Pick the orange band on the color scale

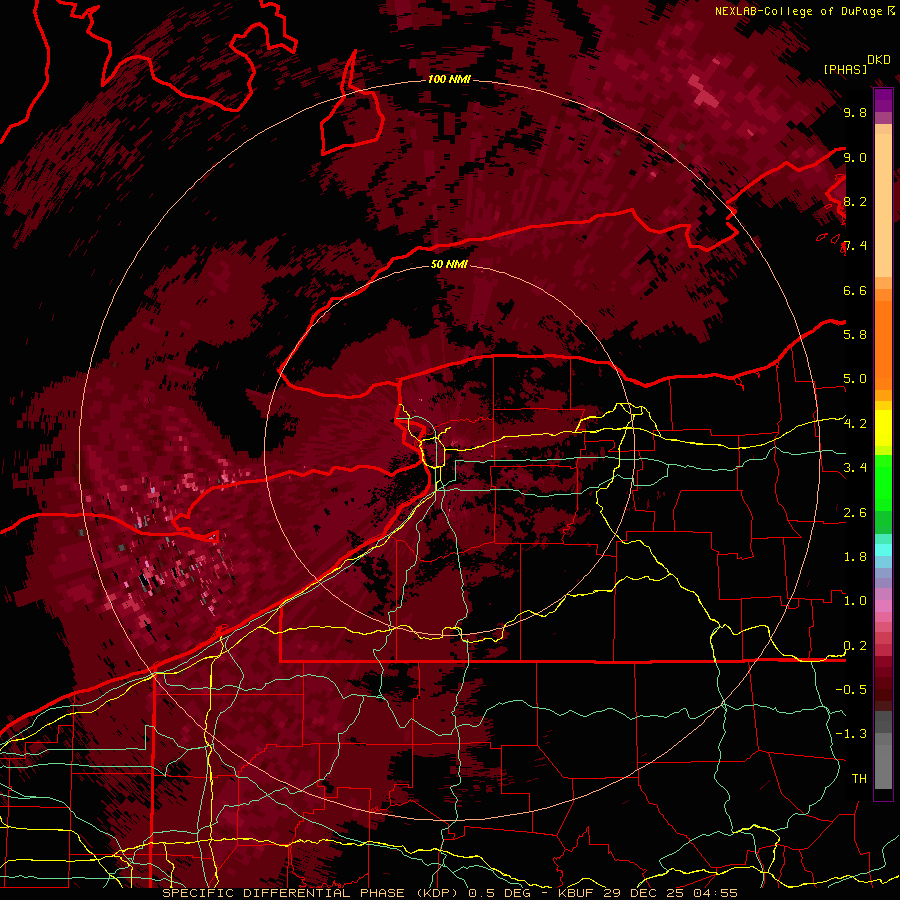click(x=883, y=346)
